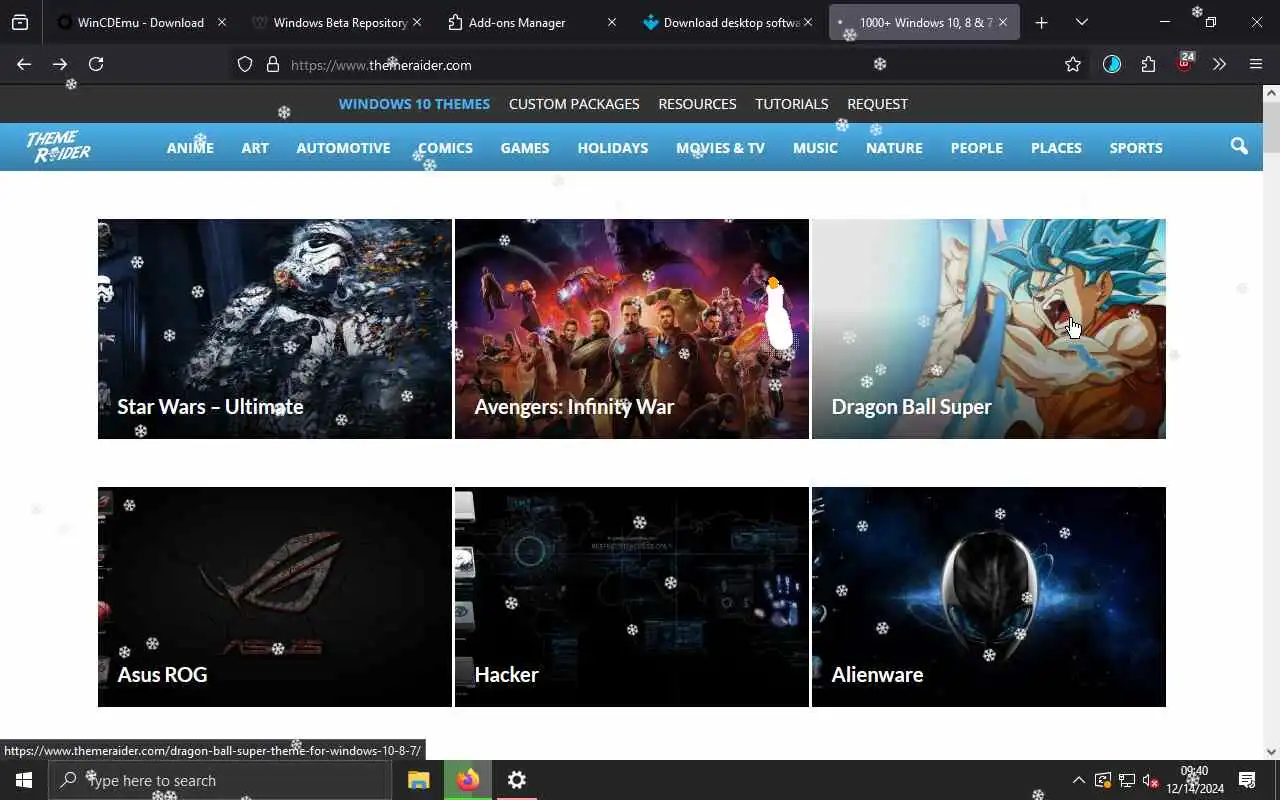
Task: Click the Theme Raider logo
Action: click(58, 147)
